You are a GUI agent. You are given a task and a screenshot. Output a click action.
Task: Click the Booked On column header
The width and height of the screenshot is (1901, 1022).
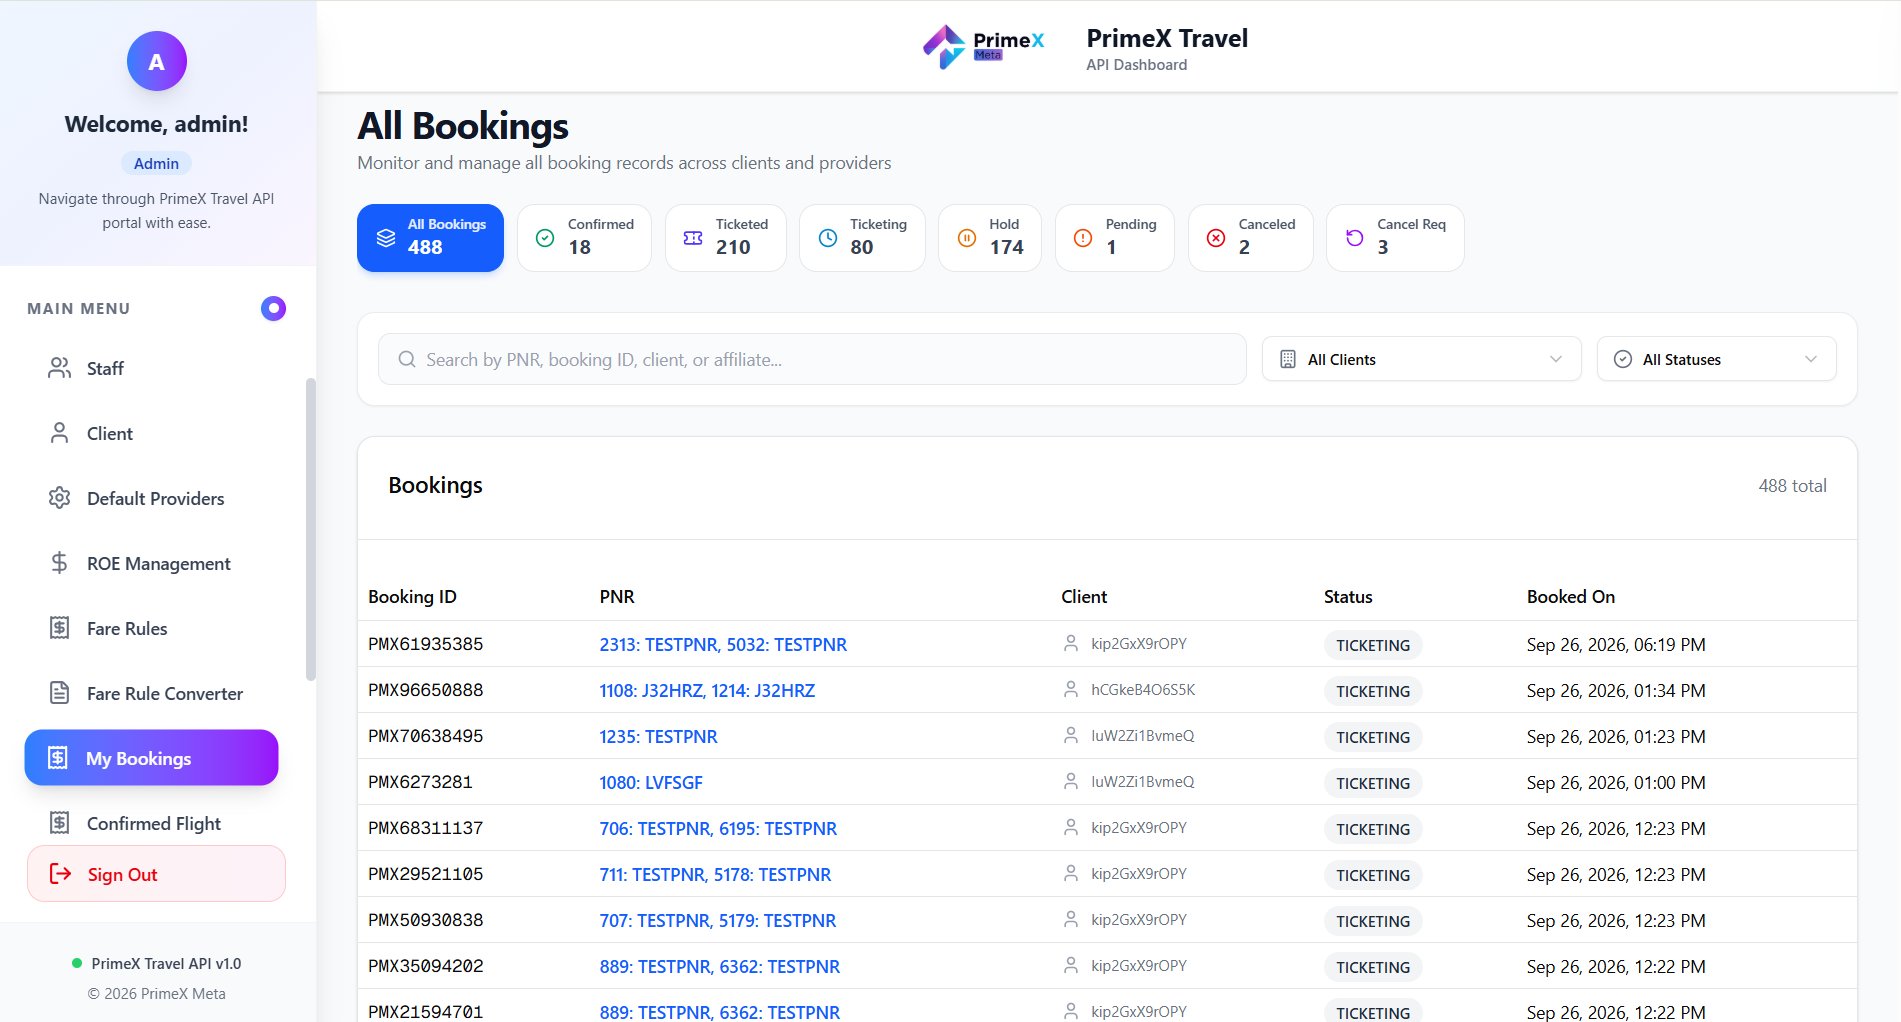pos(1570,597)
